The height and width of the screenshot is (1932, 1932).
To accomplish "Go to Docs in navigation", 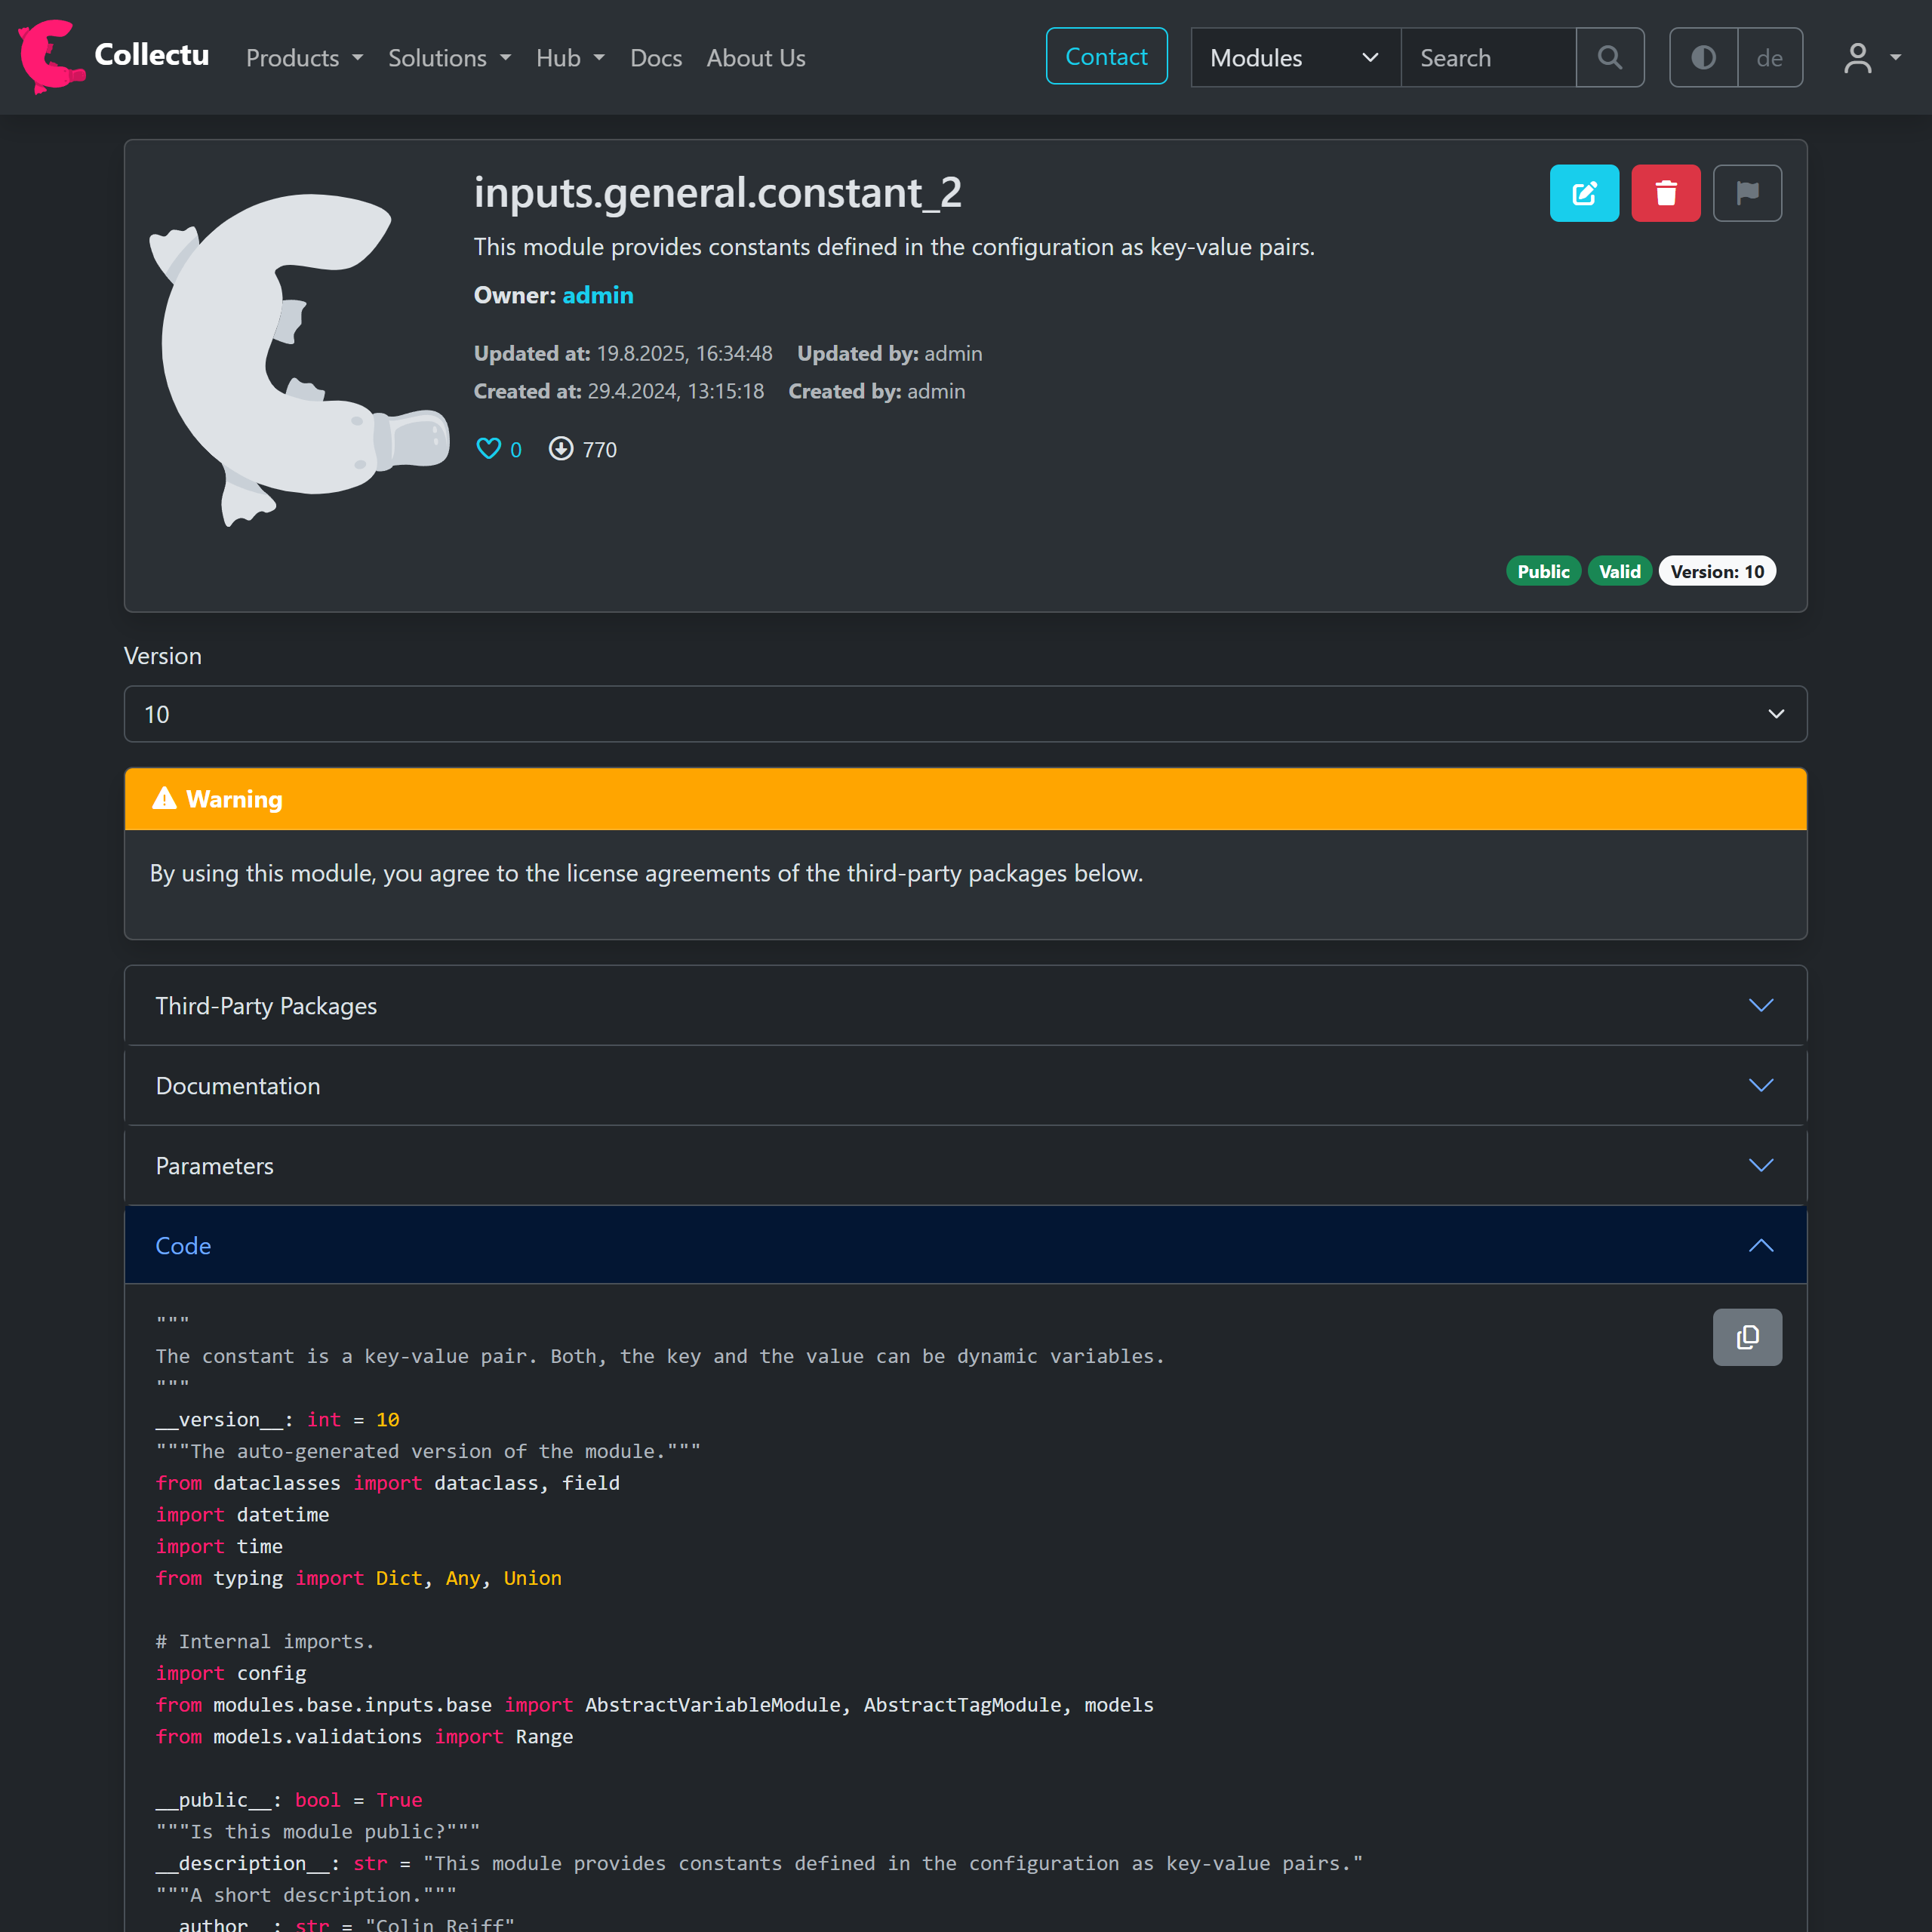I will (656, 58).
